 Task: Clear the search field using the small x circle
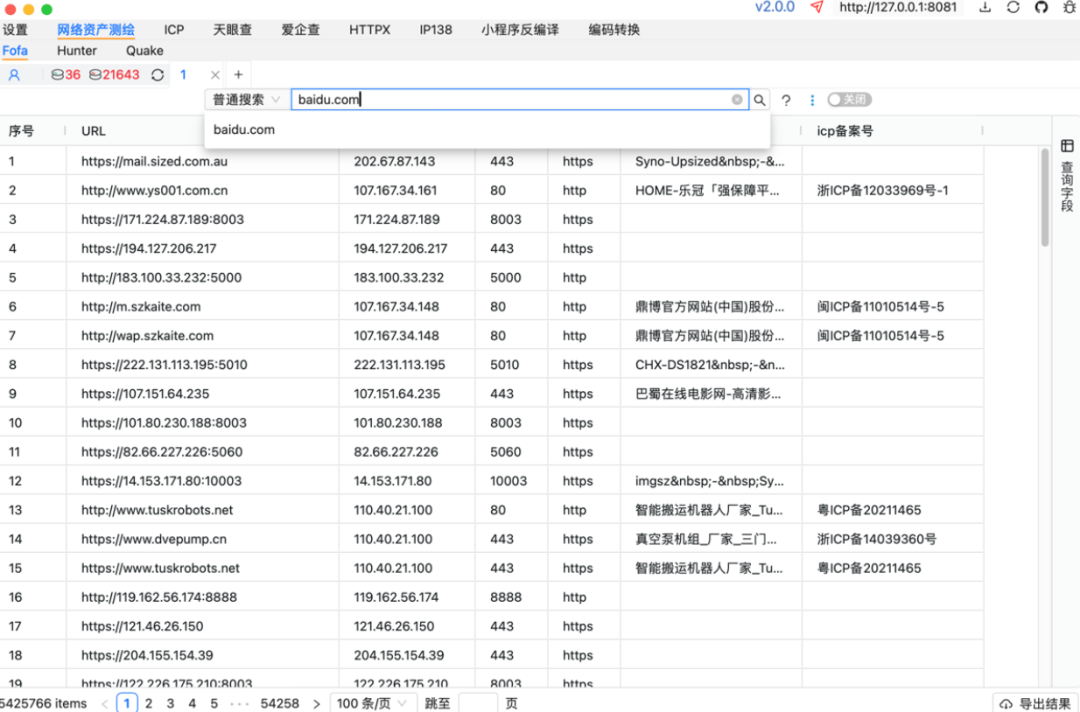click(x=736, y=100)
